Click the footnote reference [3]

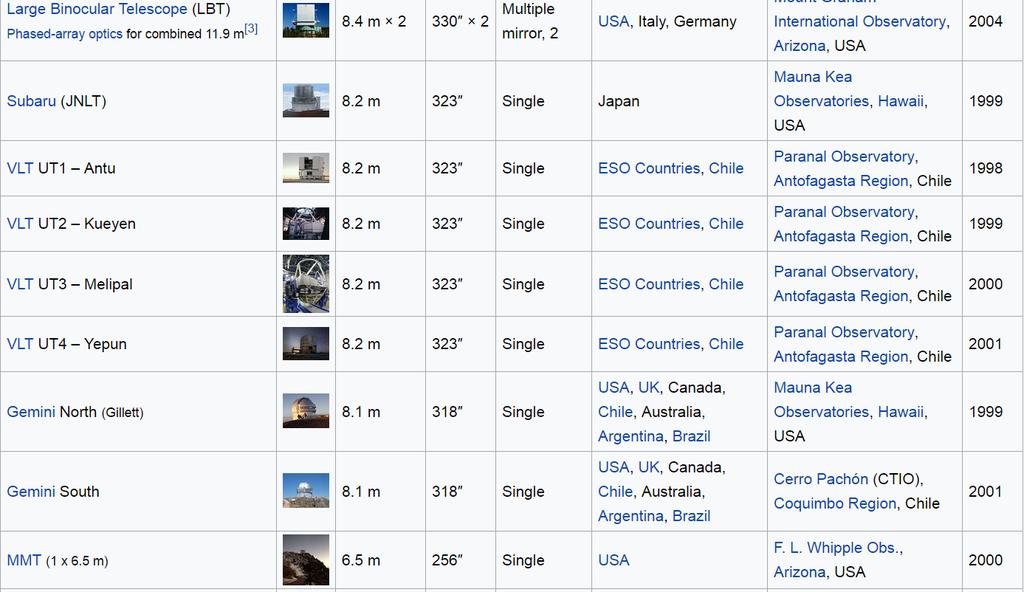click(x=251, y=29)
